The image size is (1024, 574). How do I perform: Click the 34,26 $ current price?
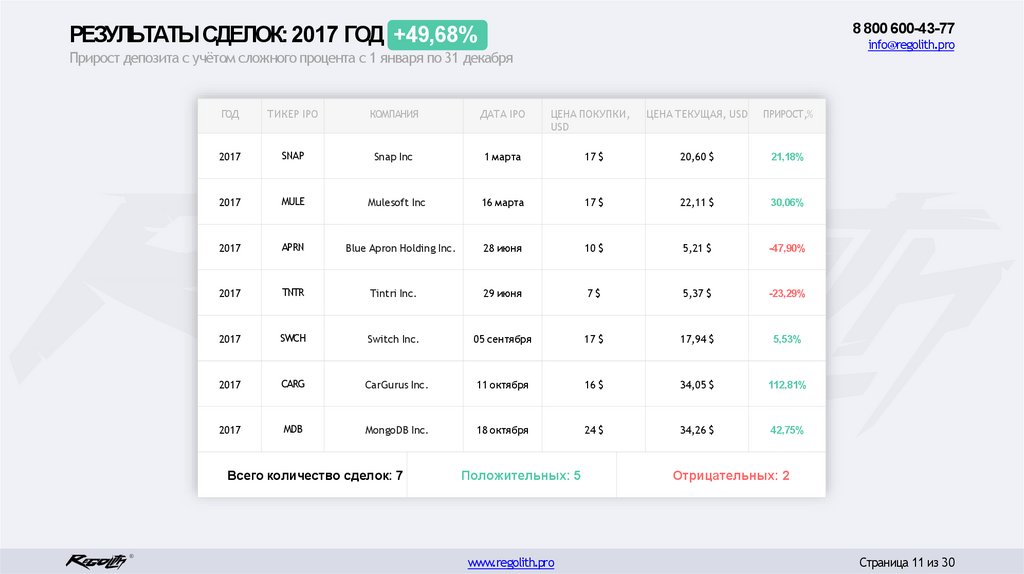697,430
